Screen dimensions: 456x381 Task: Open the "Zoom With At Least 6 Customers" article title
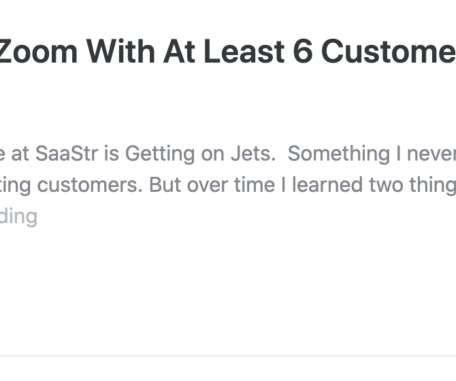[x=228, y=52]
